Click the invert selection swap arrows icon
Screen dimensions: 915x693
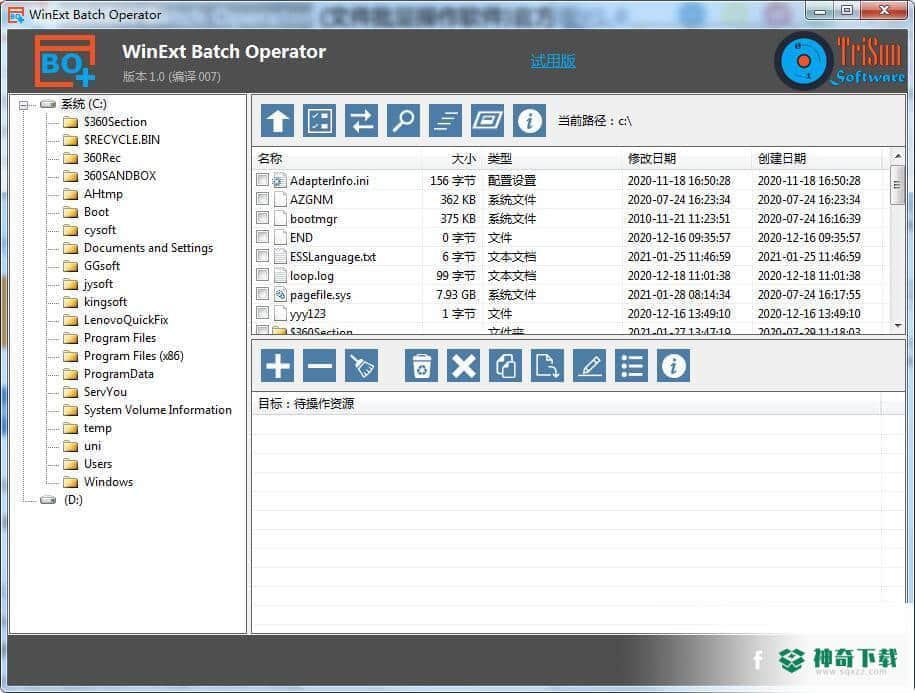click(x=361, y=121)
